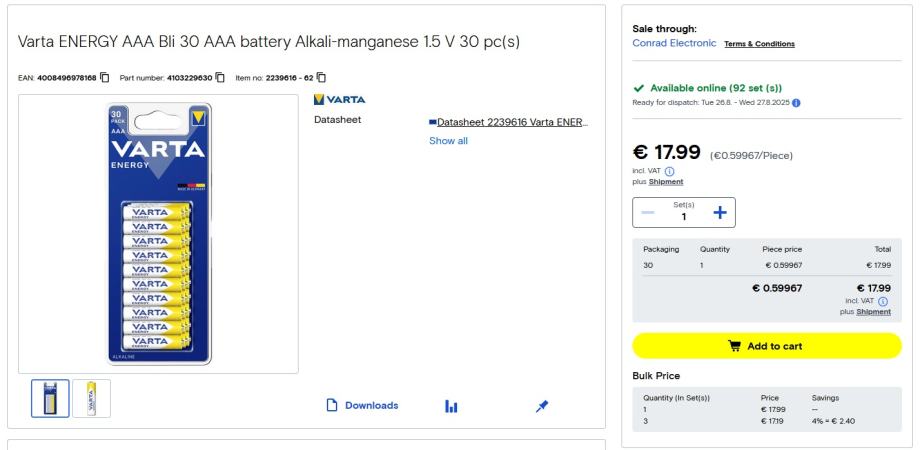Screen dimensions: 920x450
Task: Click the Varta brand logo
Action: [x=339, y=99]
